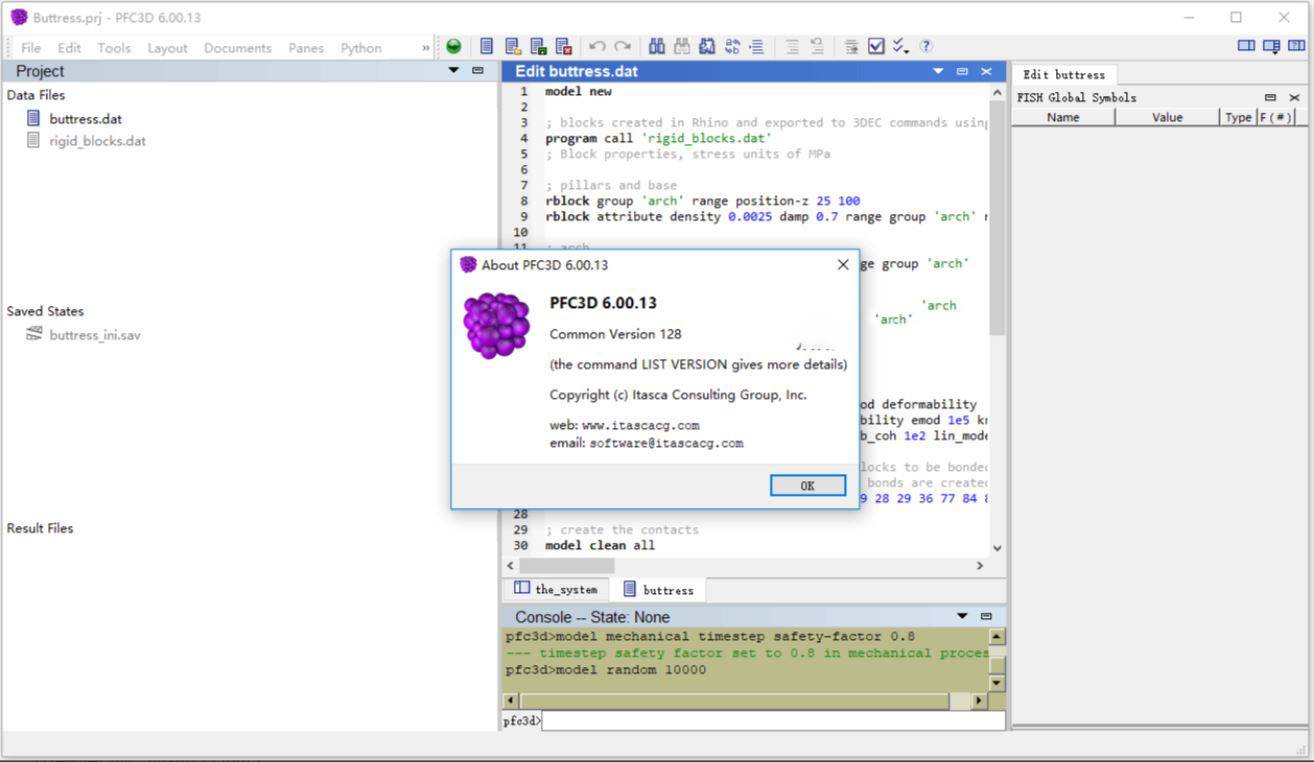Click the software@itascacg.com email text
The height and width of the screenshot is (762, 1314).
coord(666,443)
